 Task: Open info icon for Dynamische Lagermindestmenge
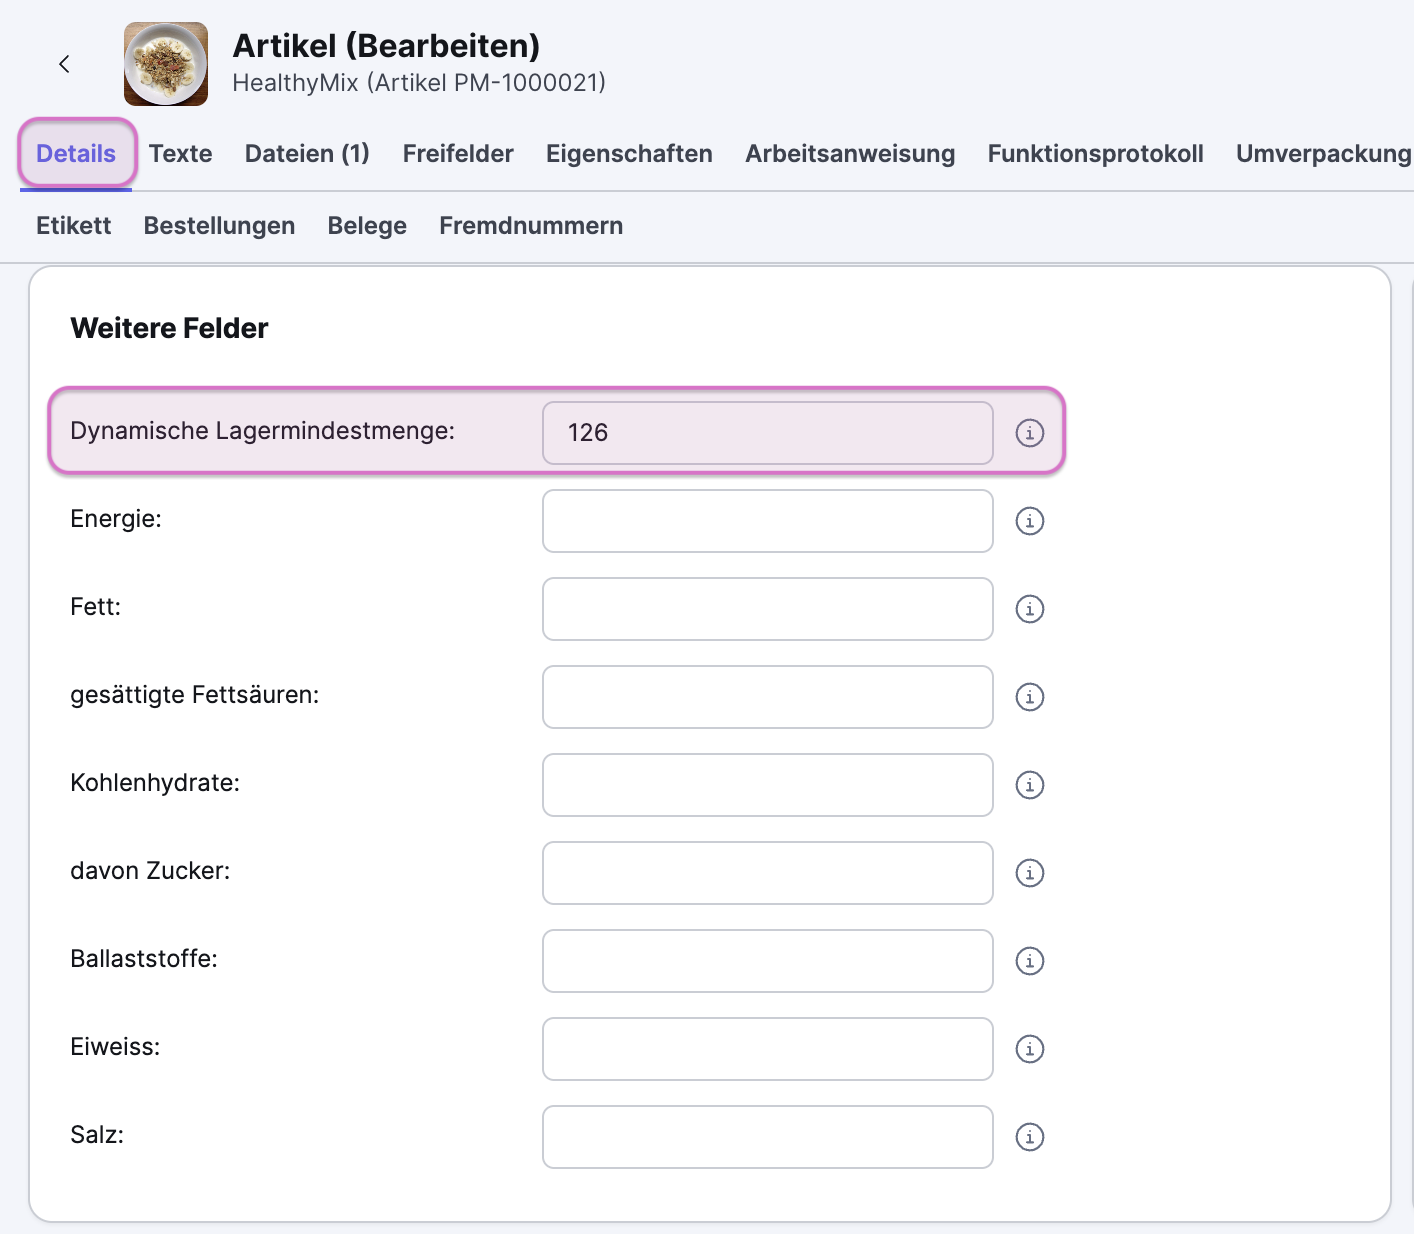tap(1029, 433)
